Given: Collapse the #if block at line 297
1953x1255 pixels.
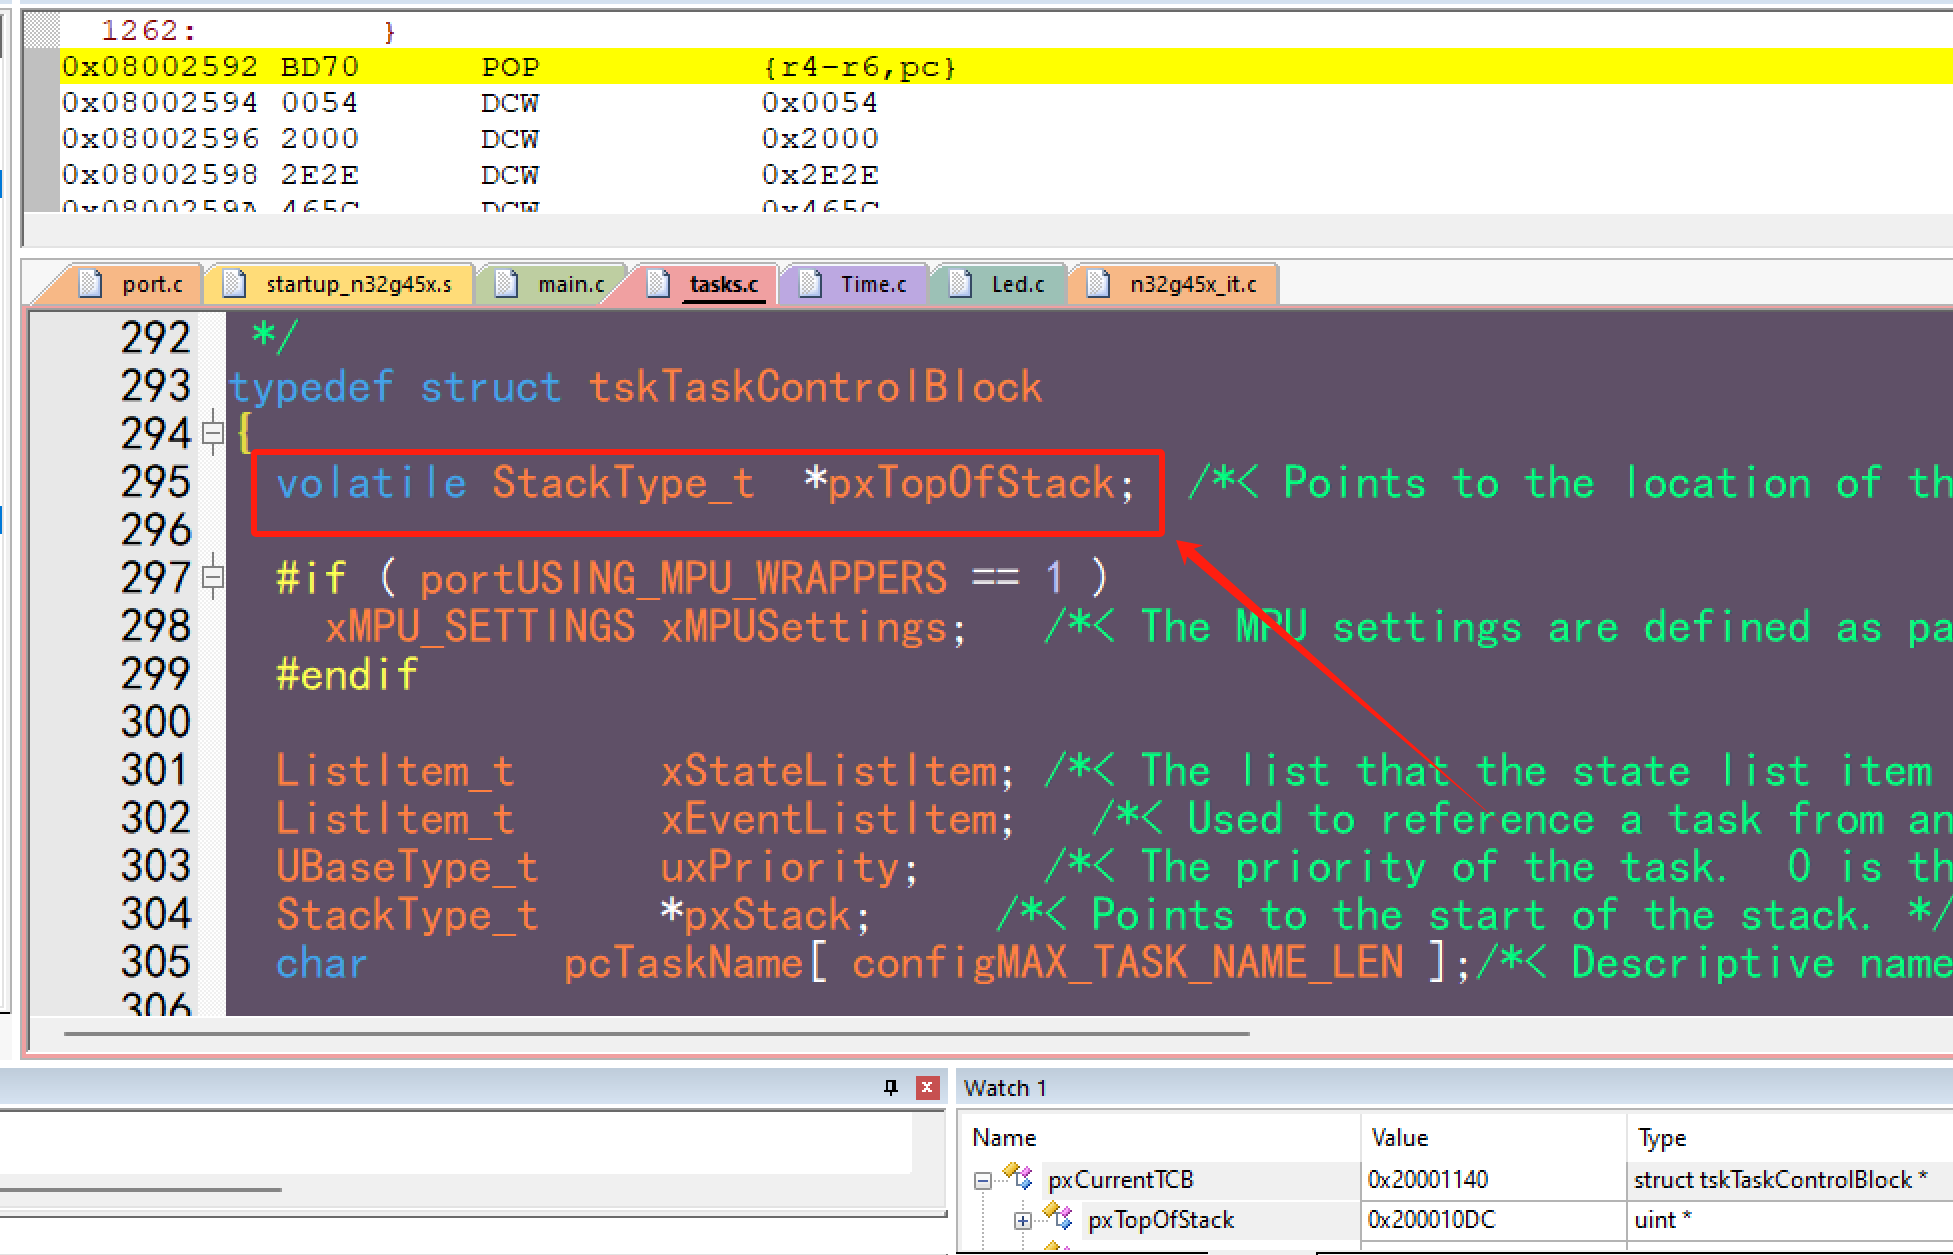Looking at the screenshot, I should pos(212,577).
